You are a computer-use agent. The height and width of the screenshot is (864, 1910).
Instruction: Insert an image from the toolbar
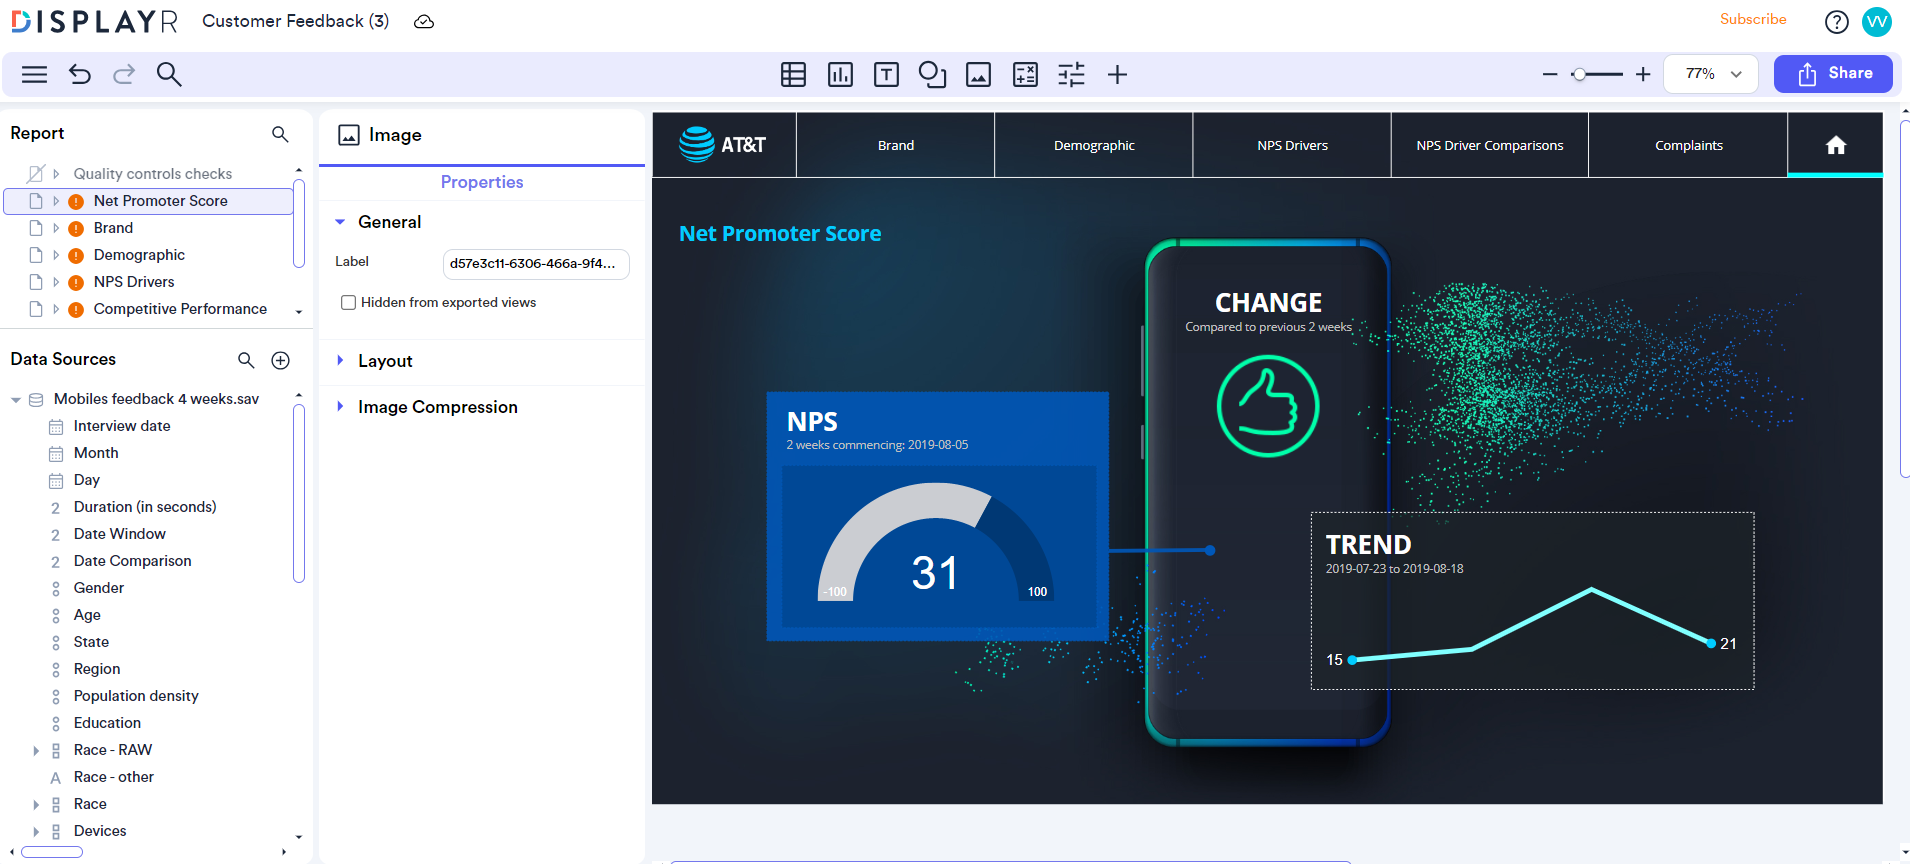click(x=978, y=74)
